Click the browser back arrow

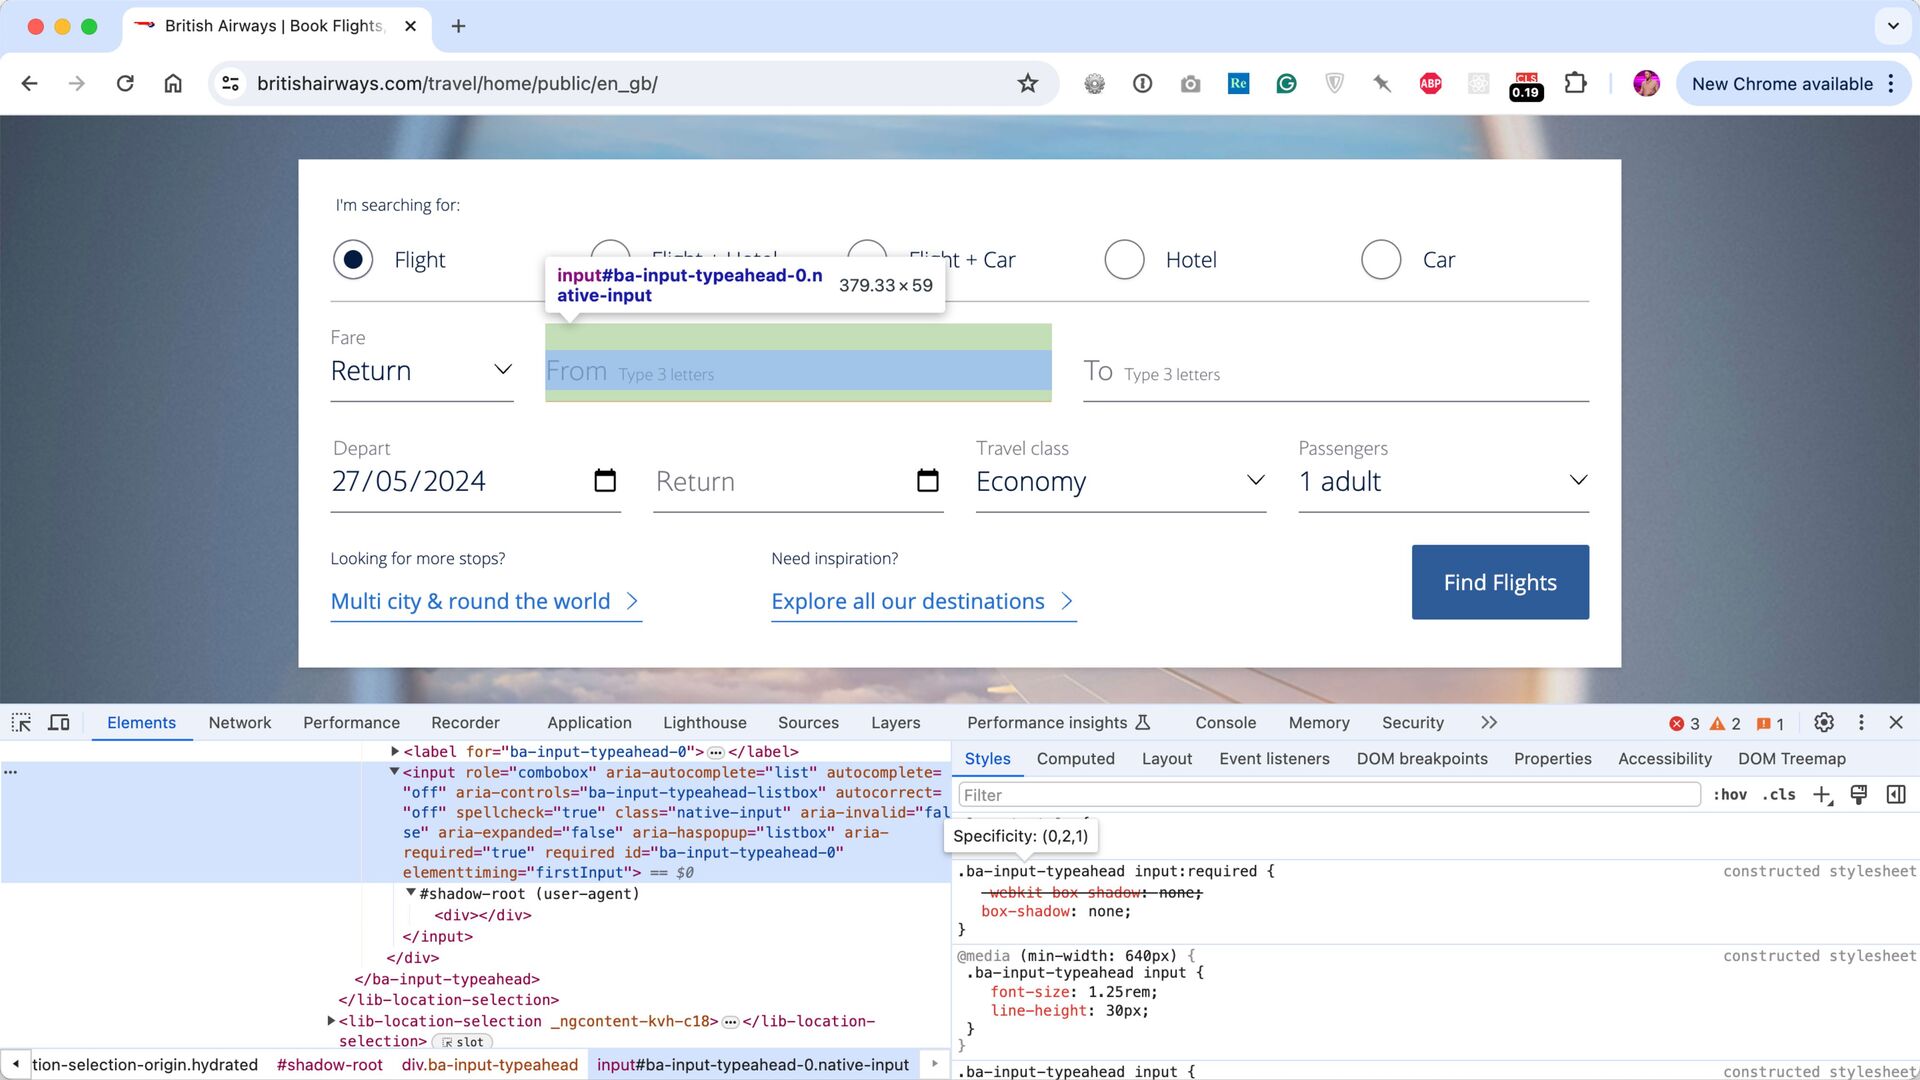(x=29, y=84)
